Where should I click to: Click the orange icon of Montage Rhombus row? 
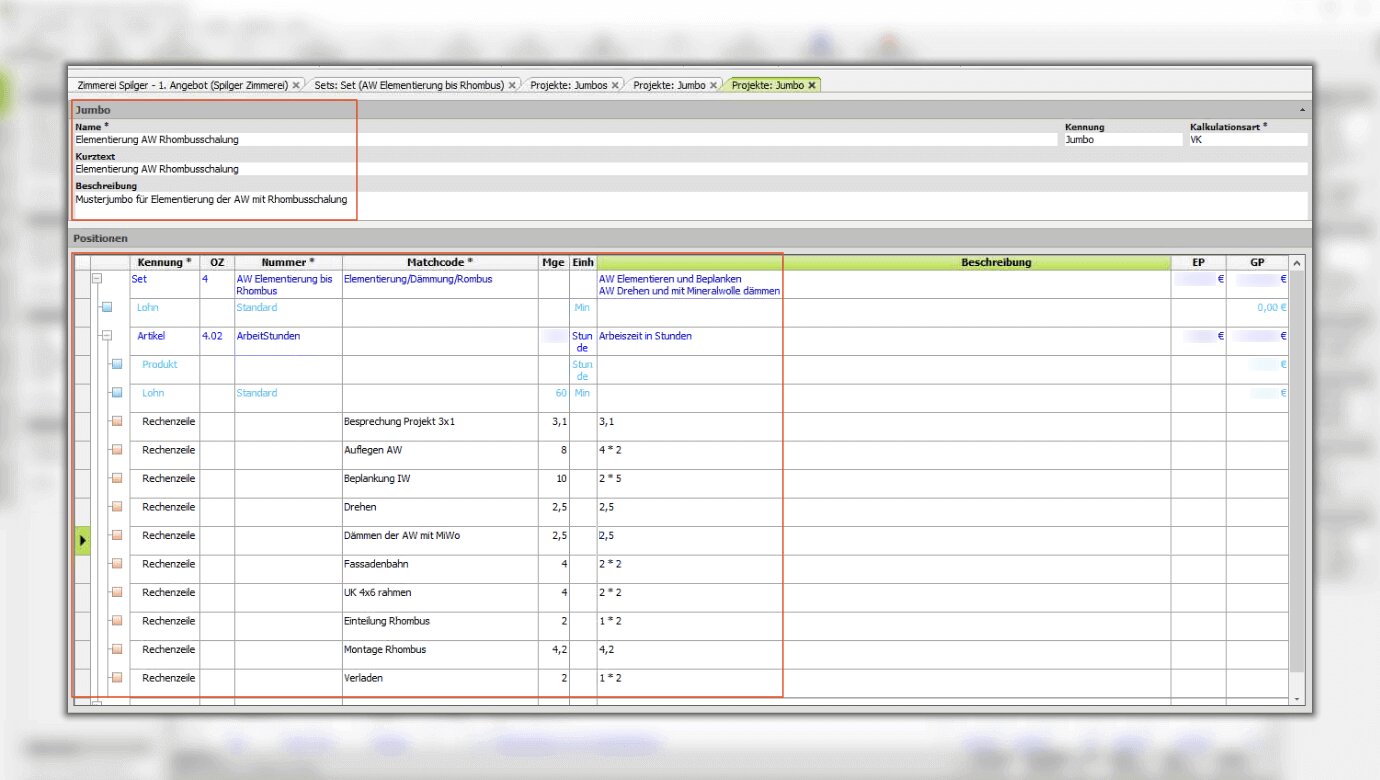[117, 650]
